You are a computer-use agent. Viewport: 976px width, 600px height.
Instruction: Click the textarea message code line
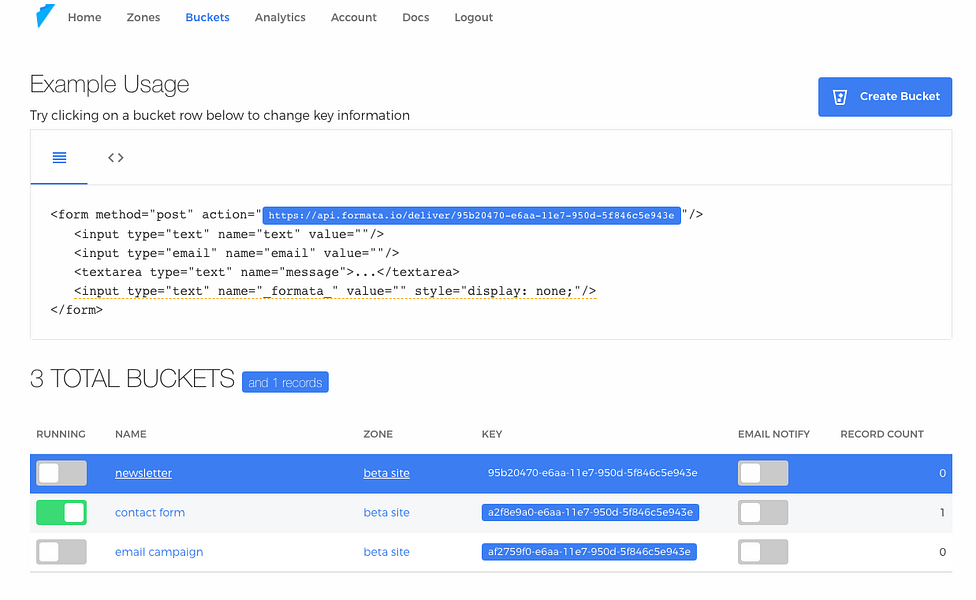266,272
